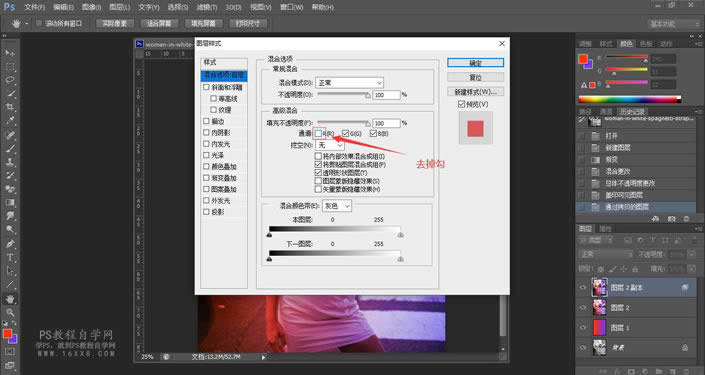Viewport: 705px width, 375px height.
Task: Enable 投影 style checkbox
Action: point(206,212)
